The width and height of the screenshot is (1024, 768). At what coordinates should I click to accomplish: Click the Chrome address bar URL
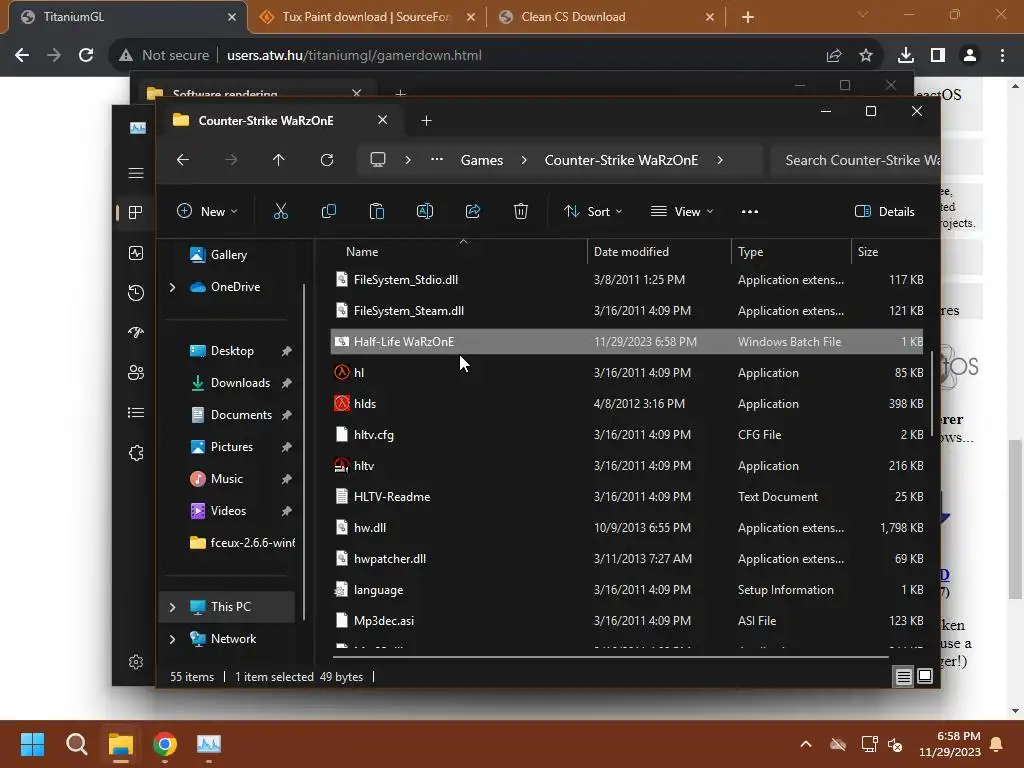click(x=354, y=56)
